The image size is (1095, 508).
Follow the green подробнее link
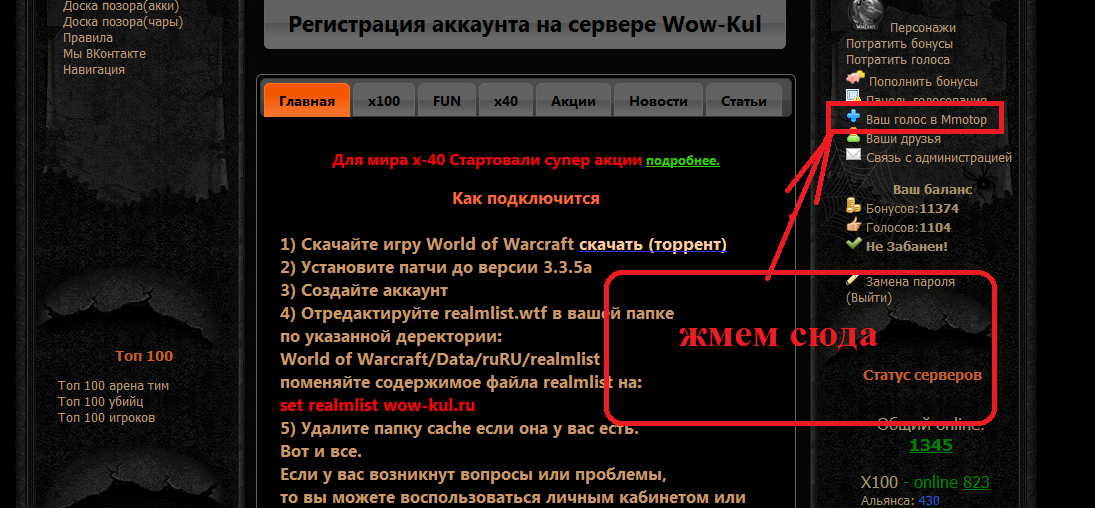(x=683, y=161)
